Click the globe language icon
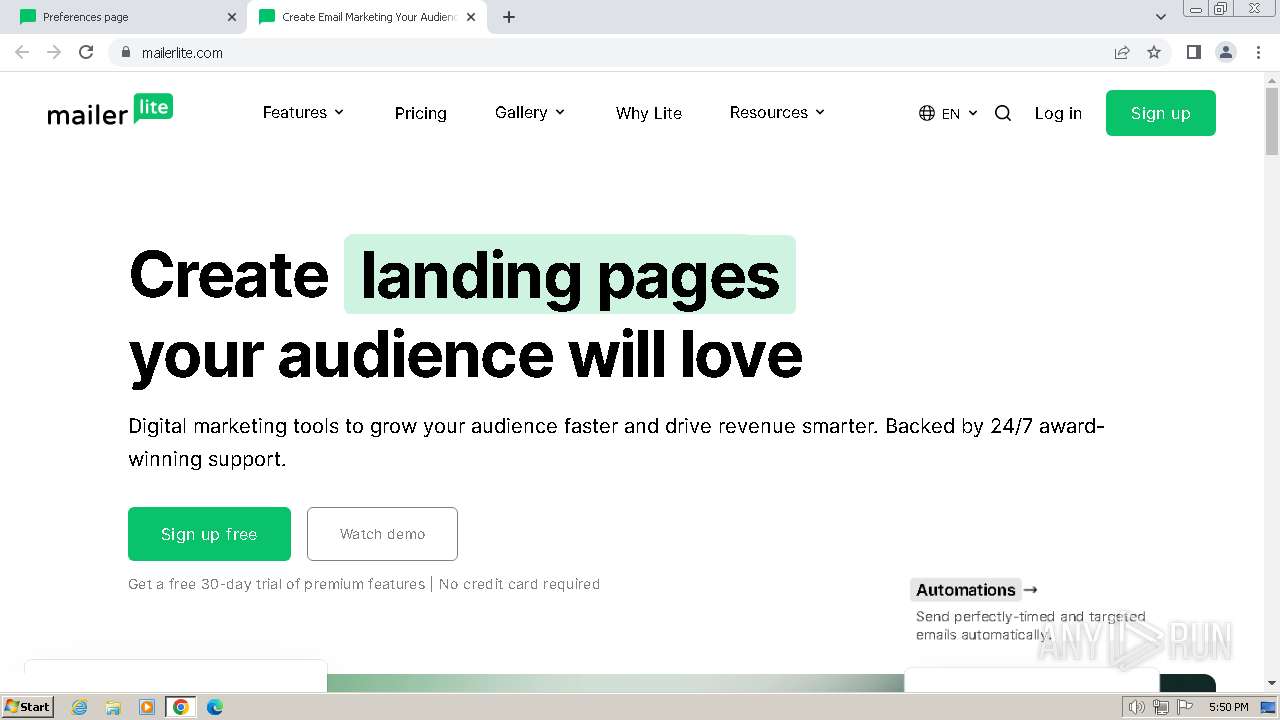Viewport: 1280px width, 720px height. click(927, 113)
